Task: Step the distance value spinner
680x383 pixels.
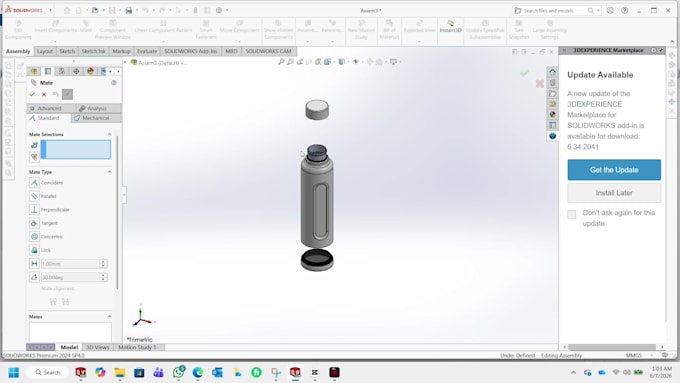Action: tap(103, 264)
